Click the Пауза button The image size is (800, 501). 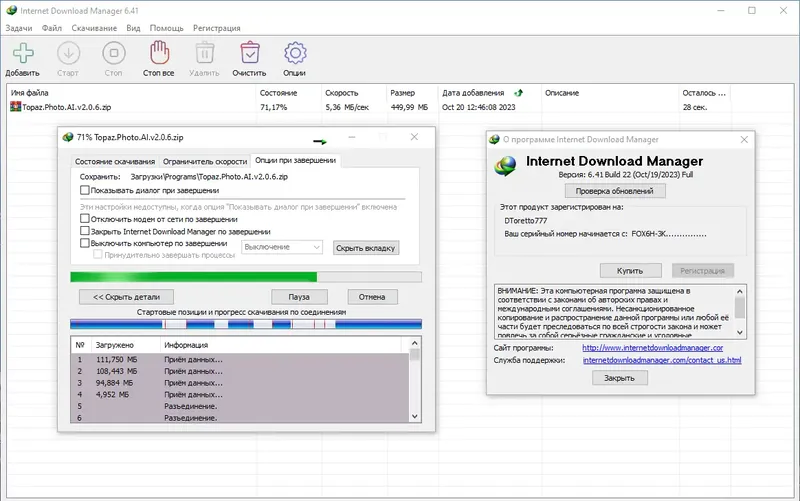click(x=299, y=297)
